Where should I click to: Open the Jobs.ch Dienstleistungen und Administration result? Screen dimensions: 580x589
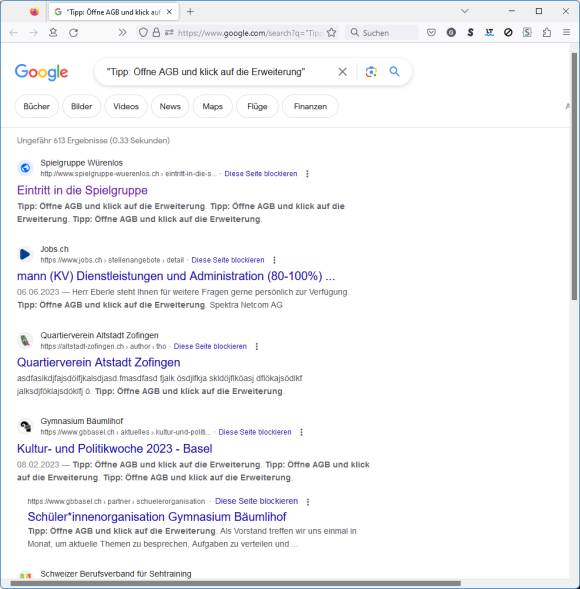tap(176, 276)
